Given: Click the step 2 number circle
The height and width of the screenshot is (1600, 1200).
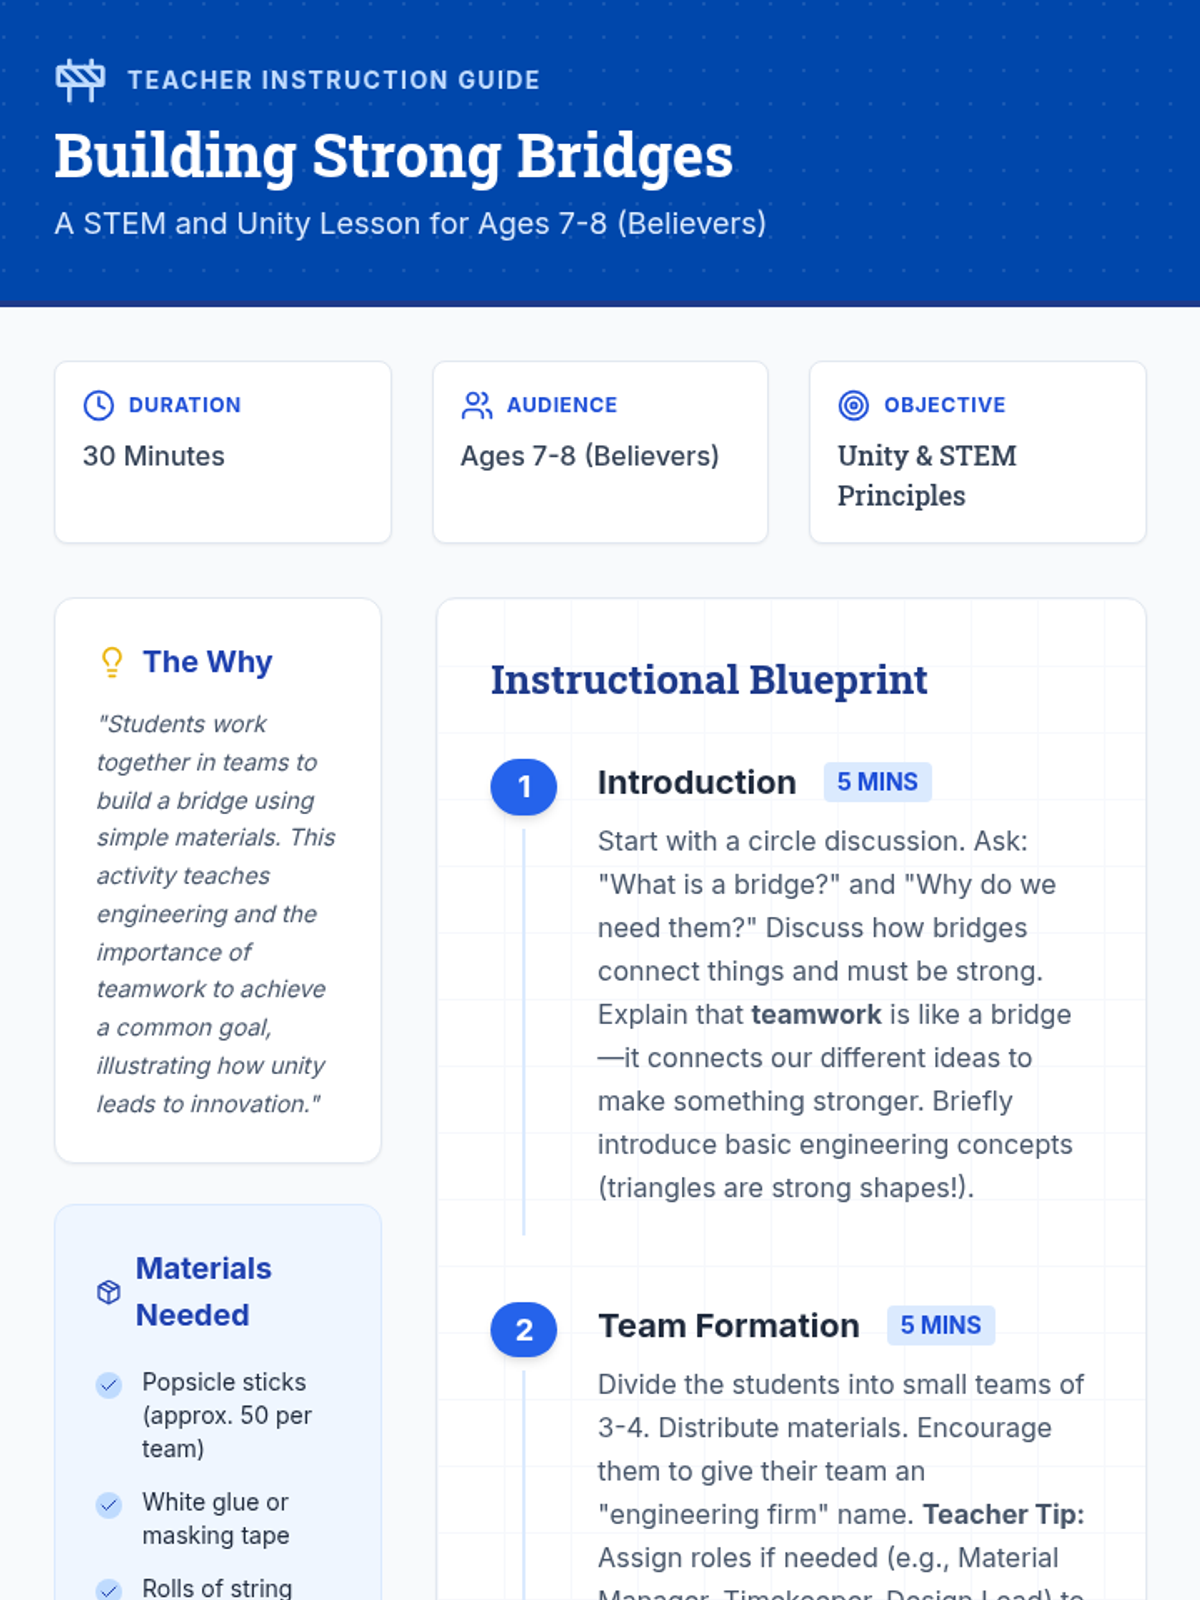Looking at the screenshot, I should pos(523,1330).
